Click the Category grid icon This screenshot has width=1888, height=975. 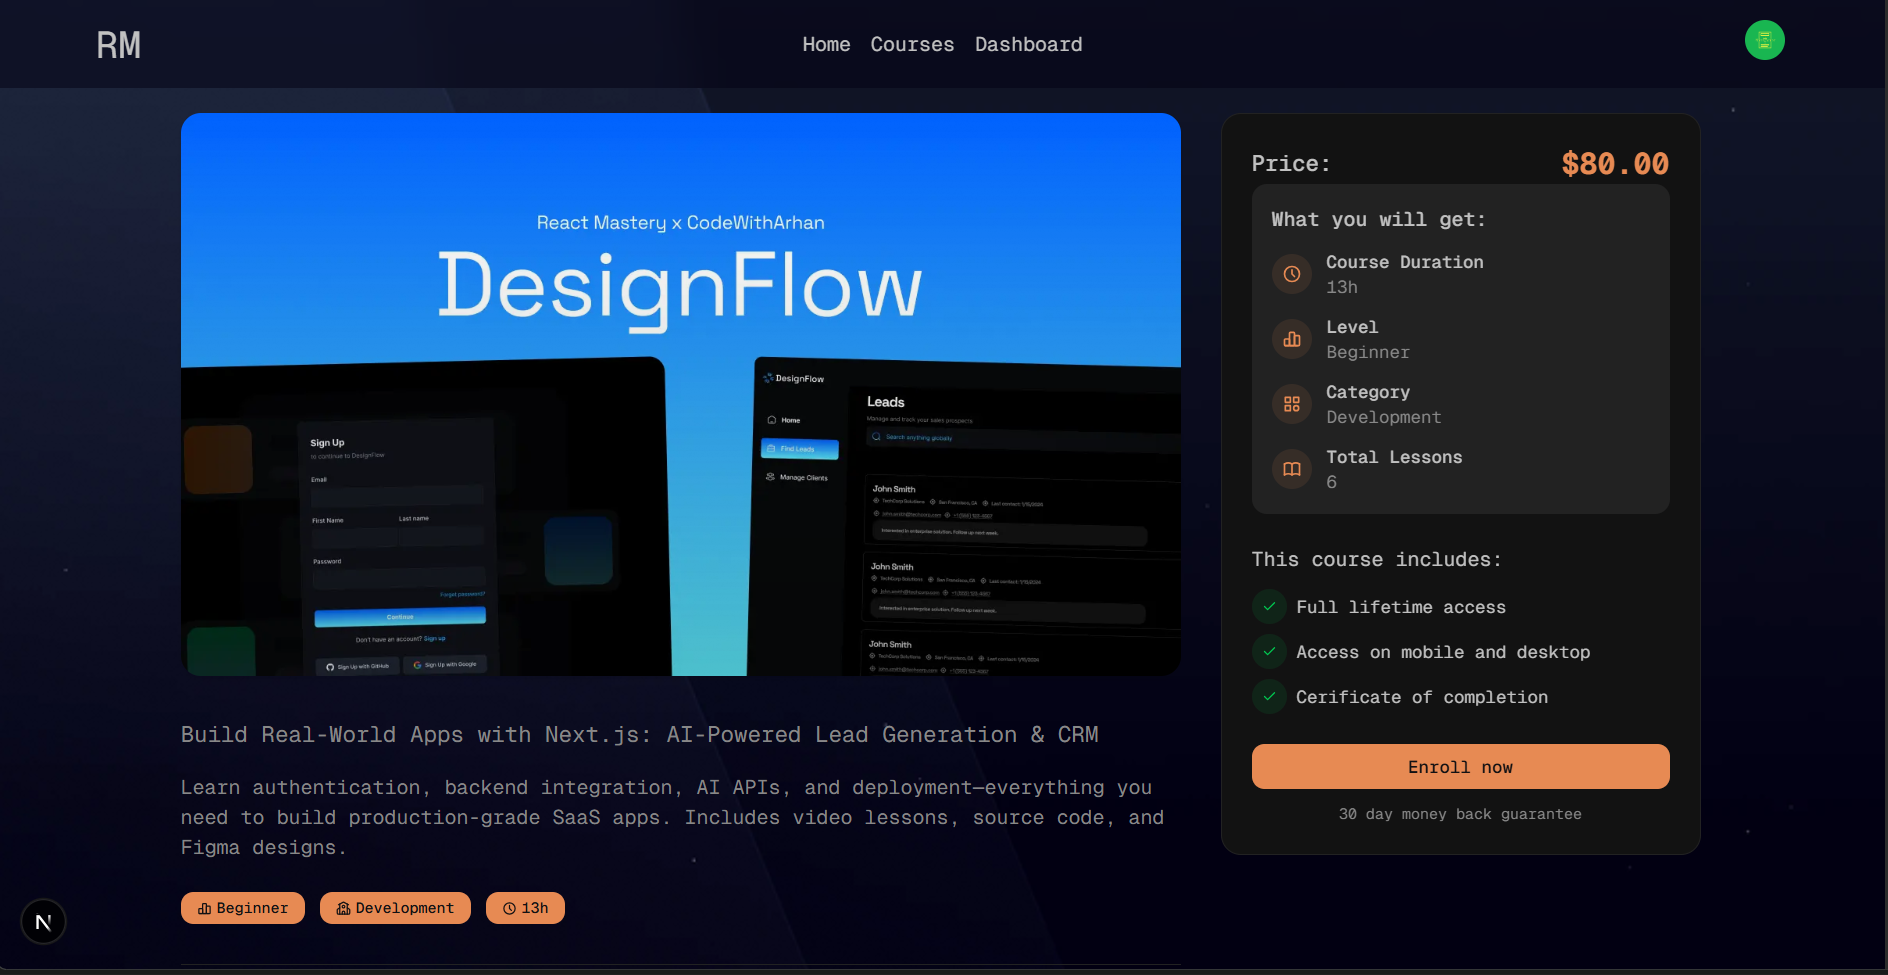pyautogui.click(x=1291, y=404)
